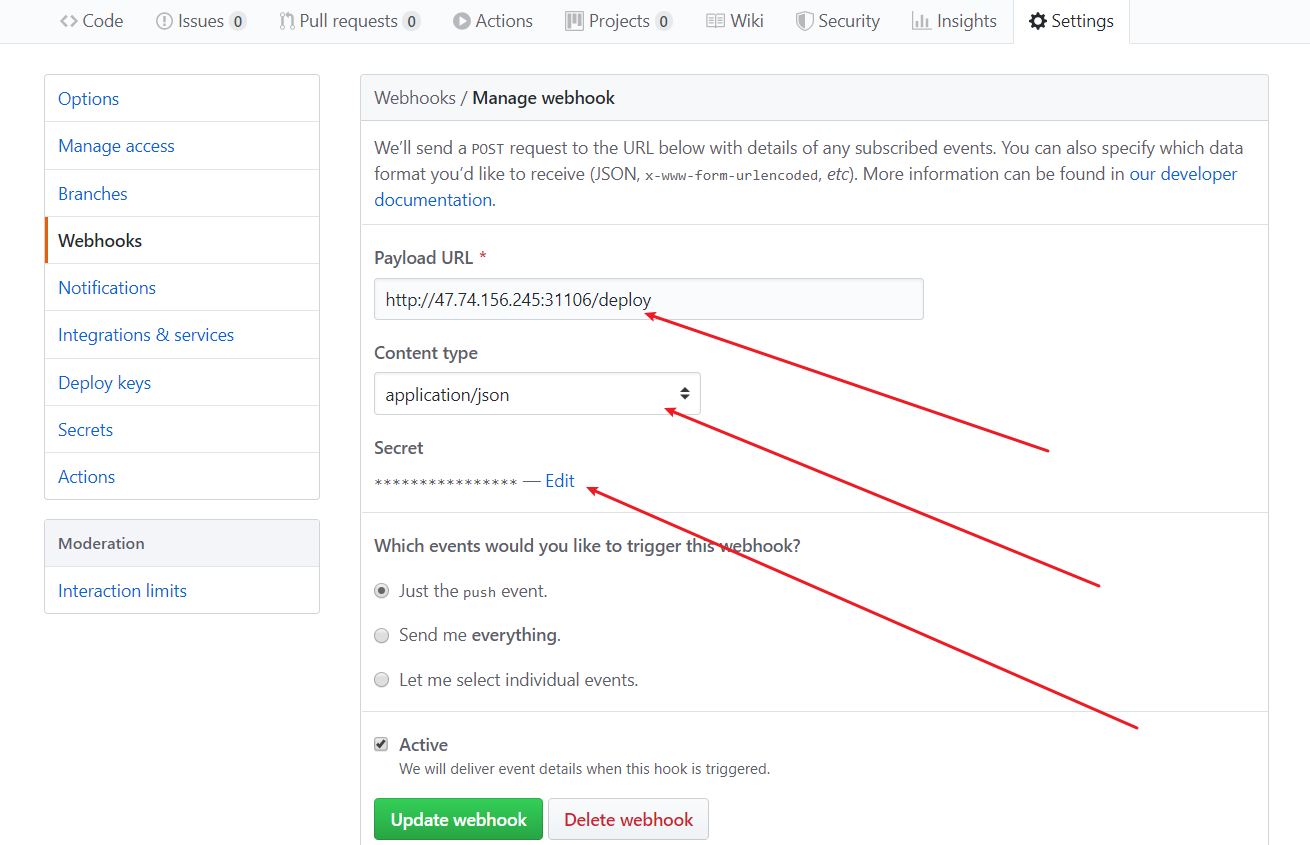Enable 'Let me select individual events'
The height and width of the screenshot is (845, 1310).
click(x=381, y=679)
